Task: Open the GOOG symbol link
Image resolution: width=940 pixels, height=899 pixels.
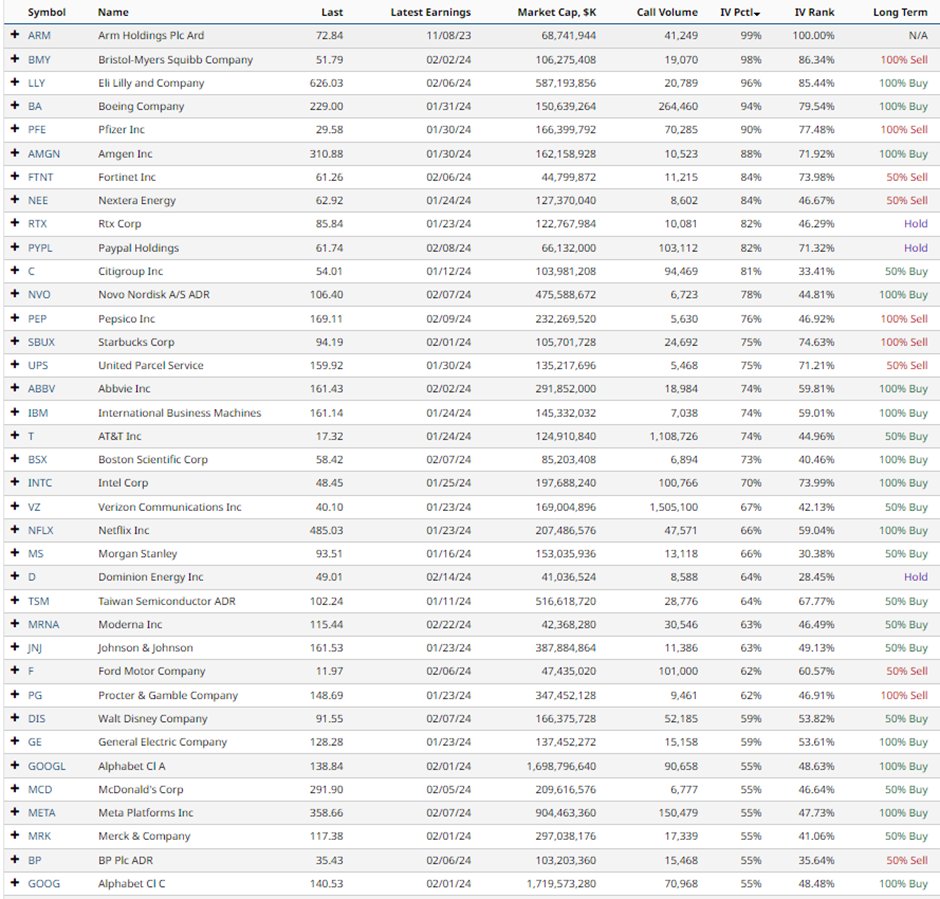Action: click(44, 883)
